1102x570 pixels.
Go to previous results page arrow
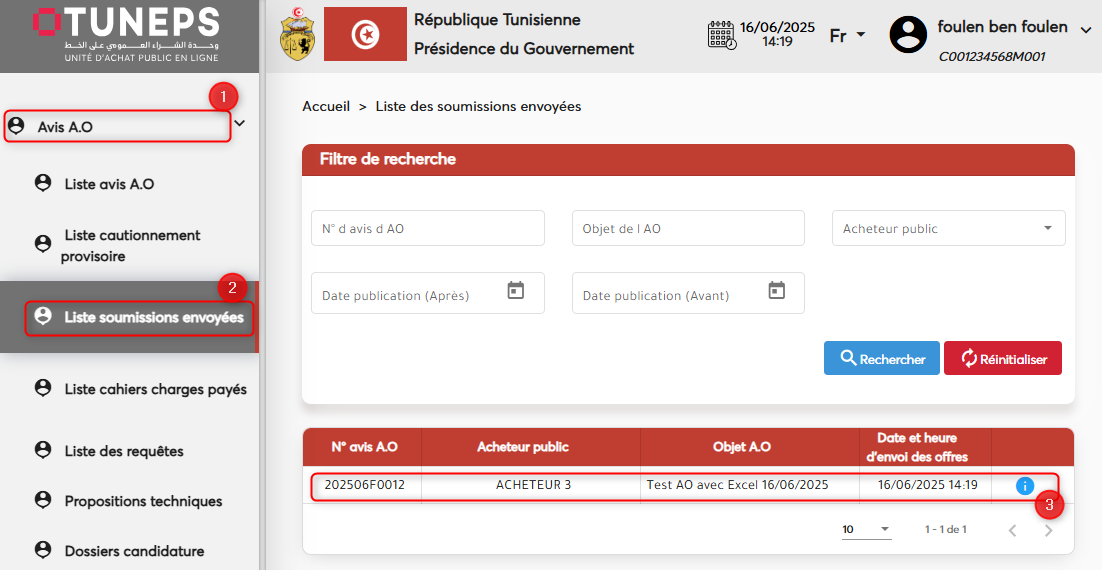(x=1012, y=530)
